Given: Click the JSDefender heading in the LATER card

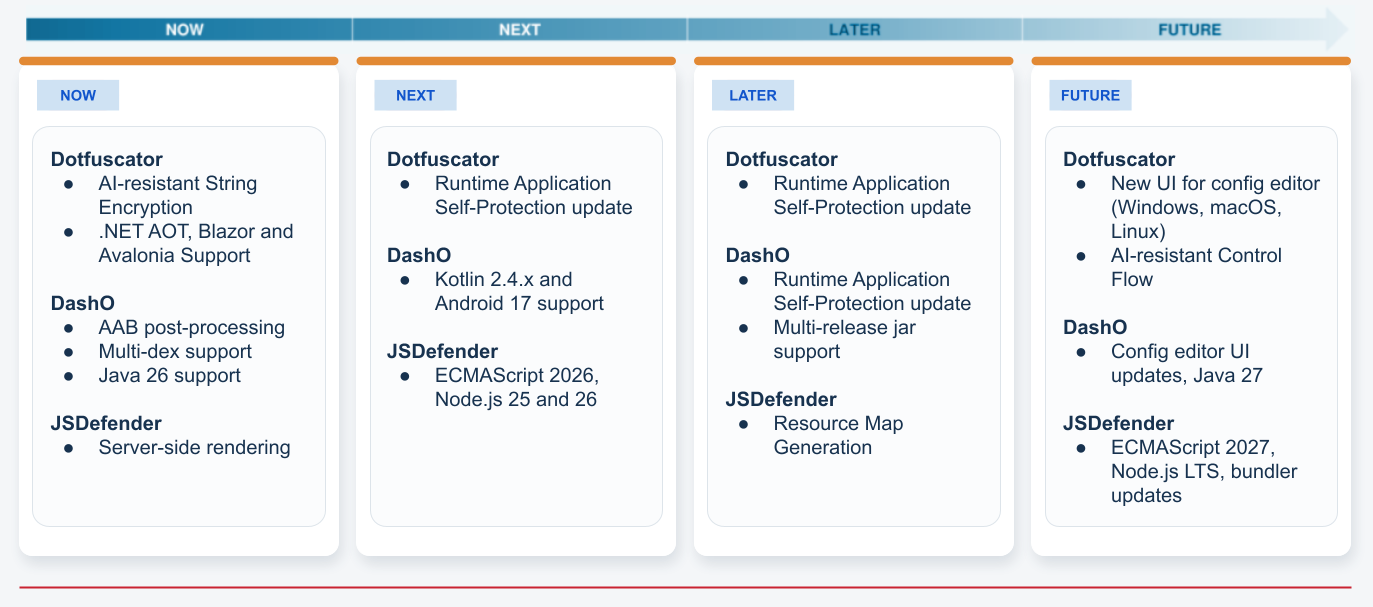Looking at the screenshot, I should (x=781, y=399).
